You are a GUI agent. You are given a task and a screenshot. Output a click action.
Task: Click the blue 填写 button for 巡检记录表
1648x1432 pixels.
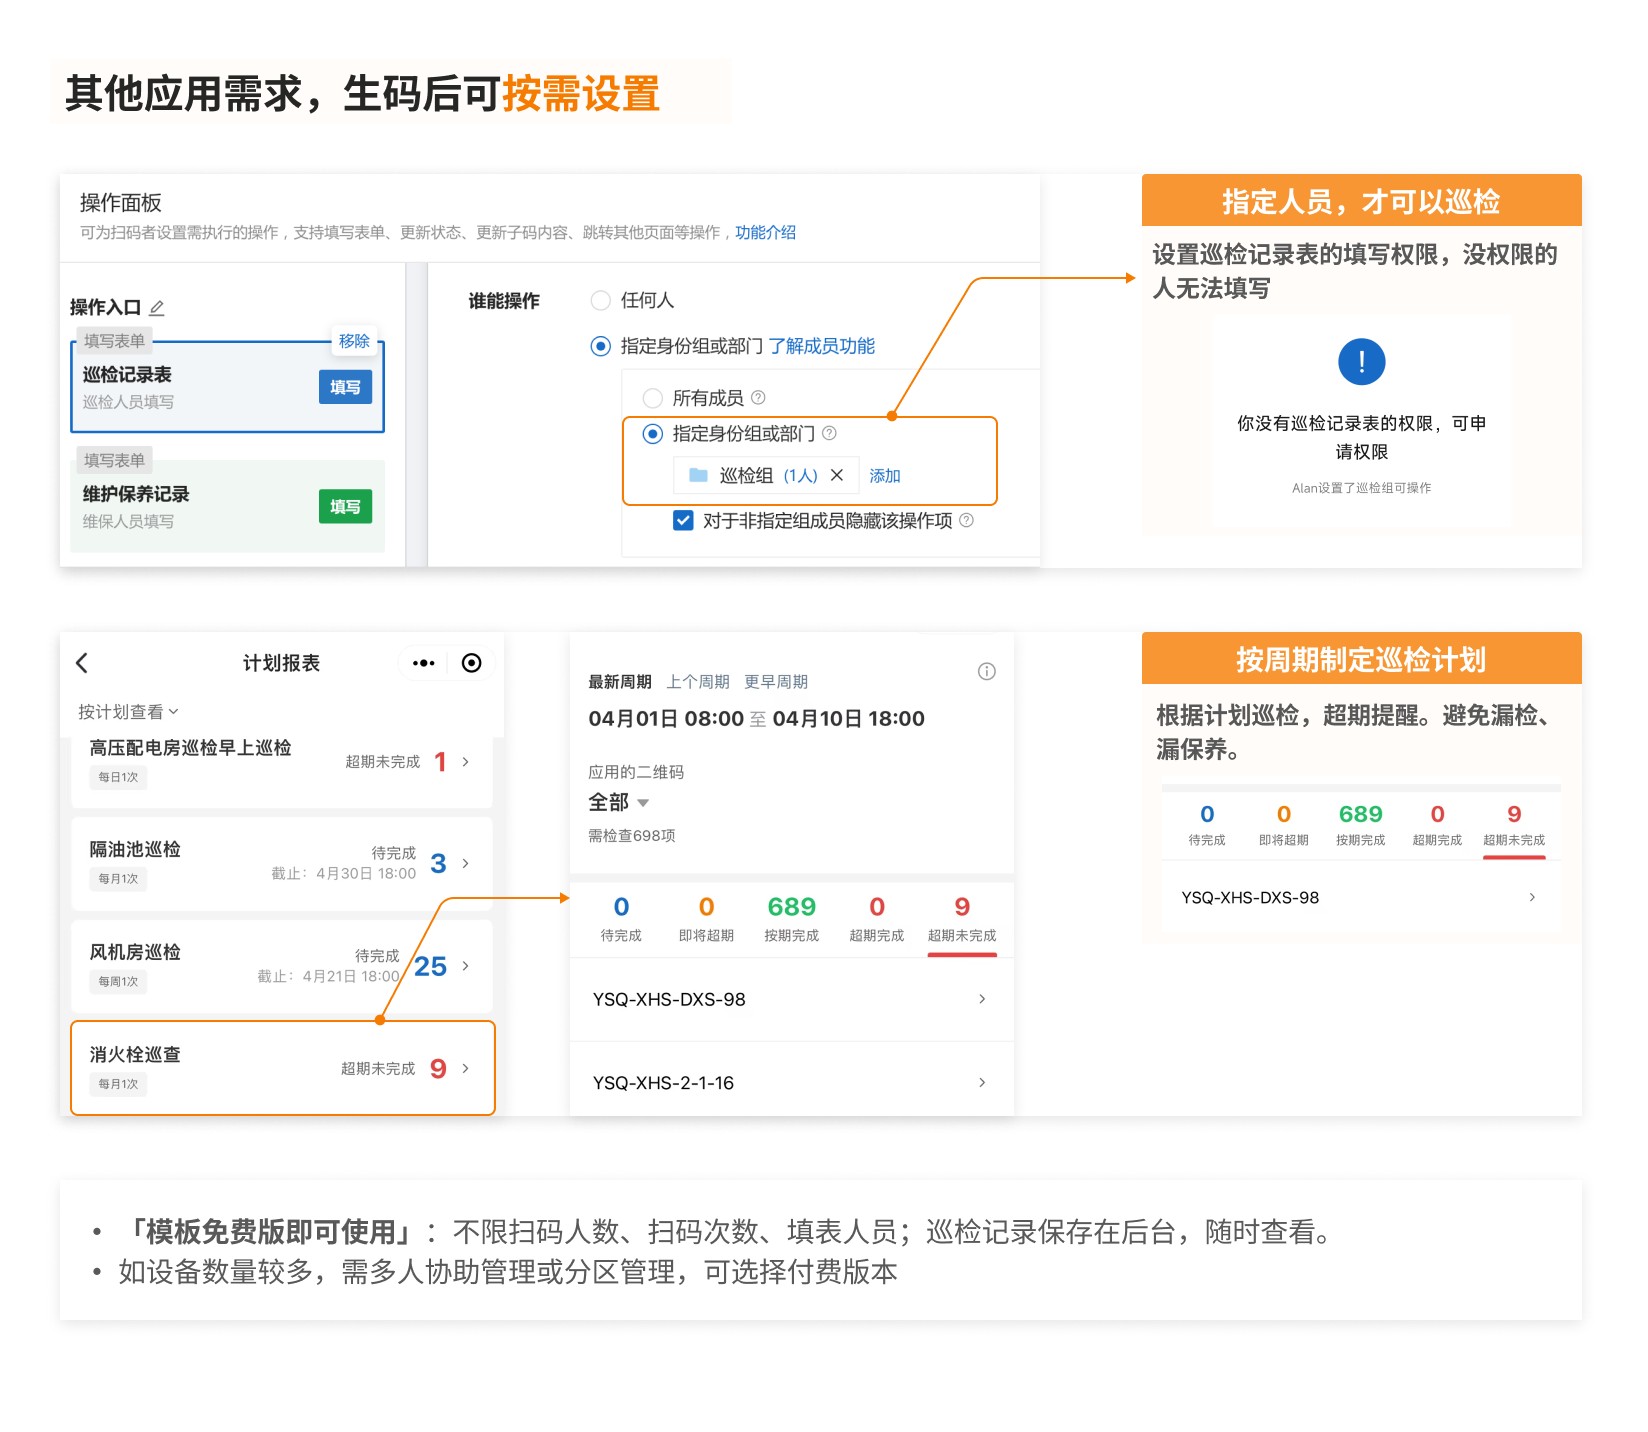345,387
